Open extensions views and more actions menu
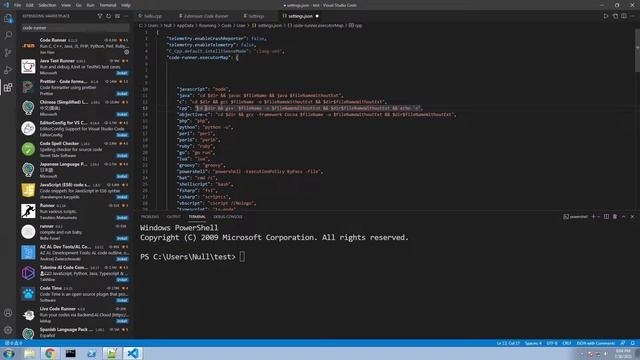Image resolution: width=640 pixels, height=360 pixels. tap(126, 16)
